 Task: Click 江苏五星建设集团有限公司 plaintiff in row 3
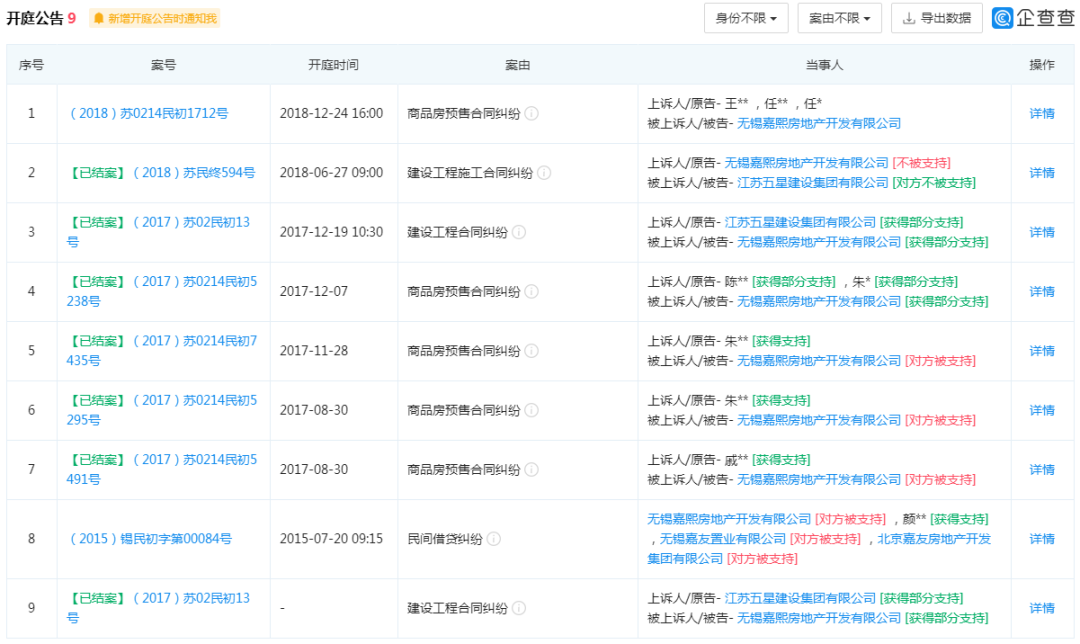[x=800, y=222]
